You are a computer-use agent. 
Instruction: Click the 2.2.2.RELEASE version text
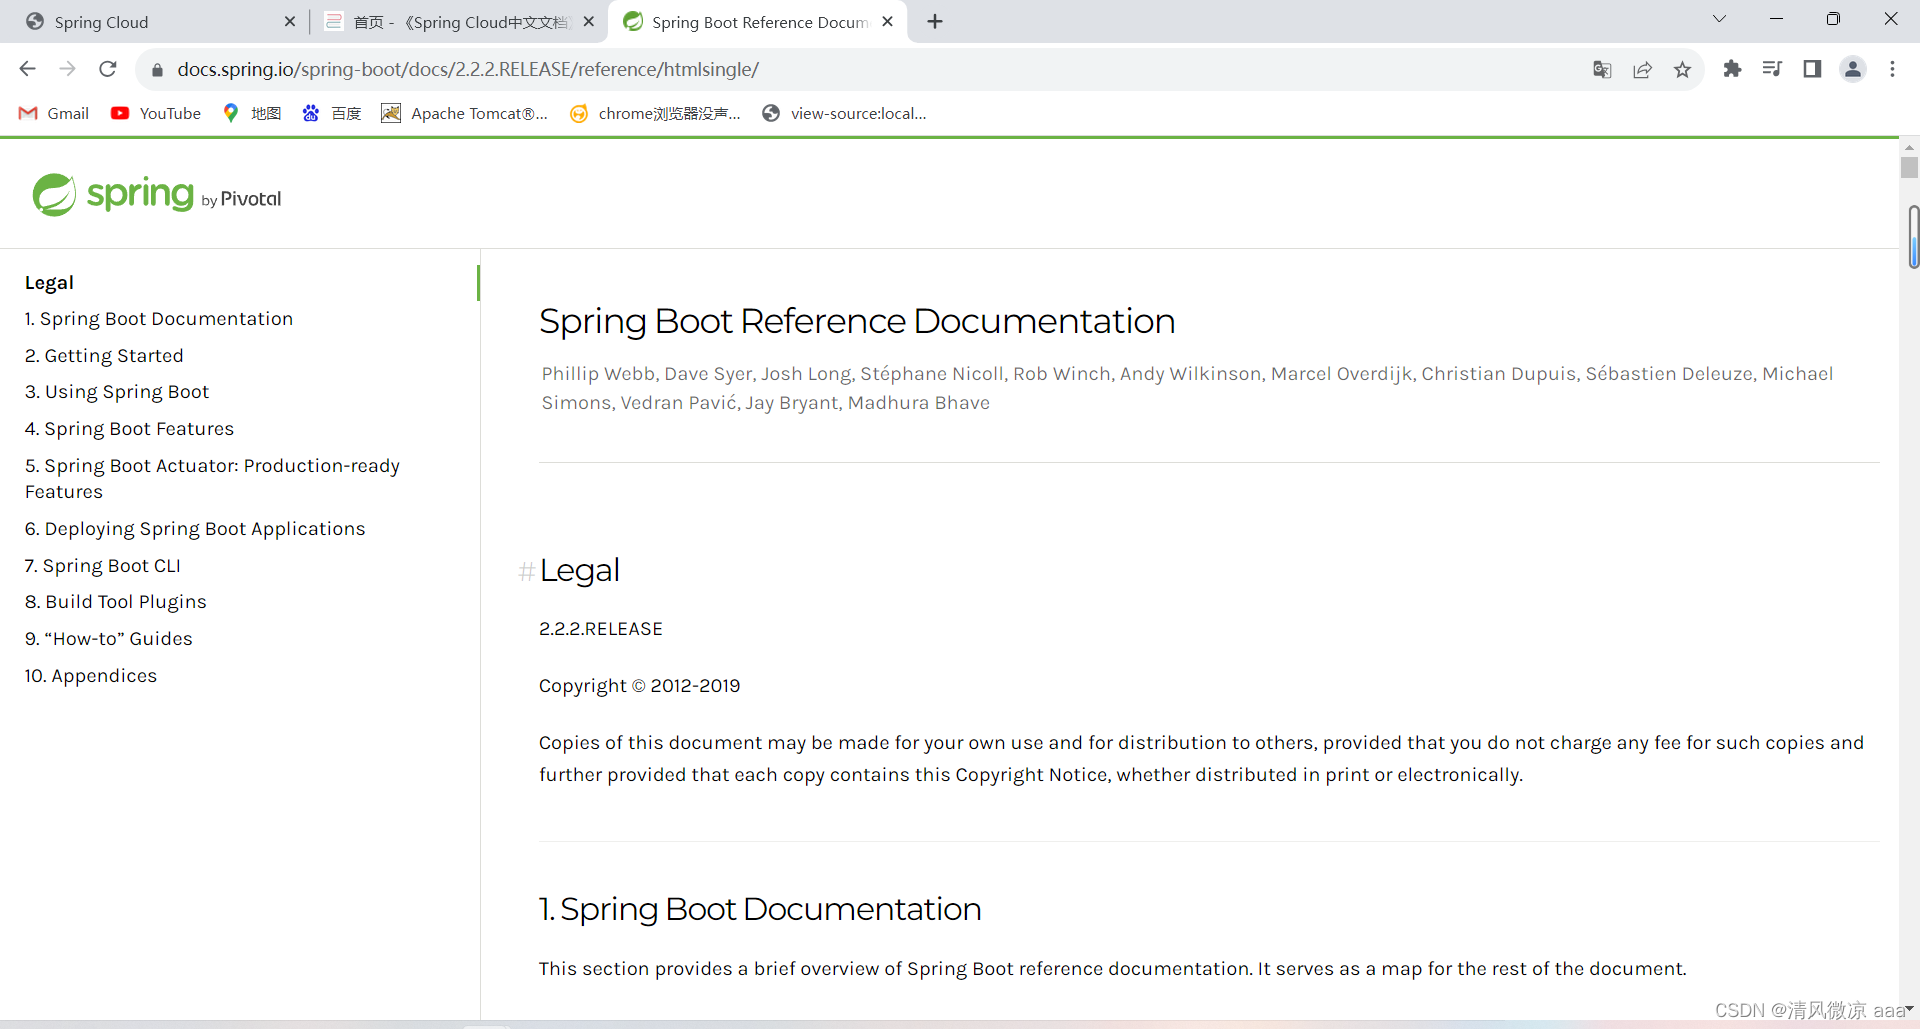[601, 629]
